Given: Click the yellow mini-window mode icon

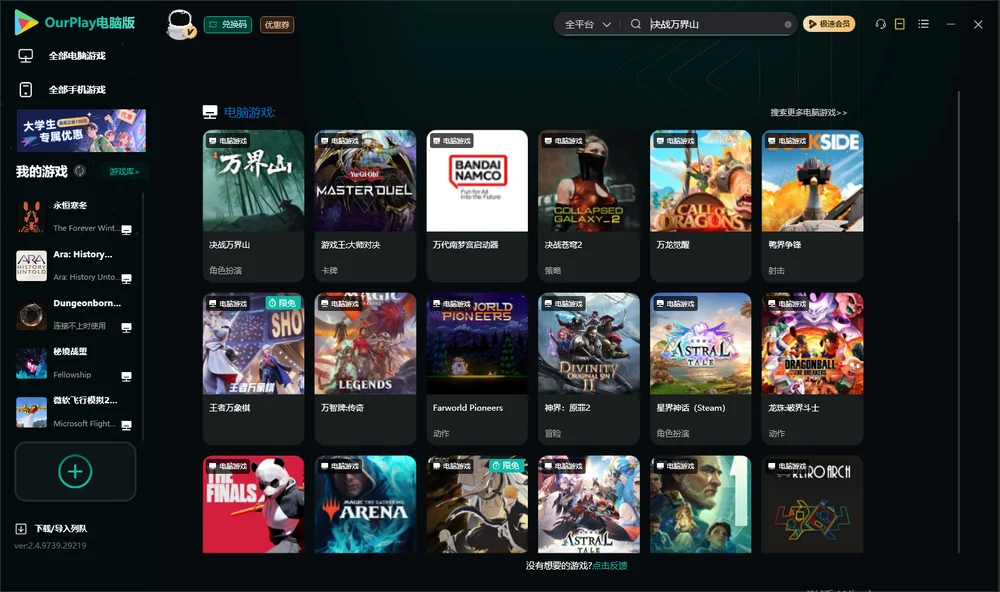Looking at the screenshot, I should pyautogui.click(x=900, y=24).
